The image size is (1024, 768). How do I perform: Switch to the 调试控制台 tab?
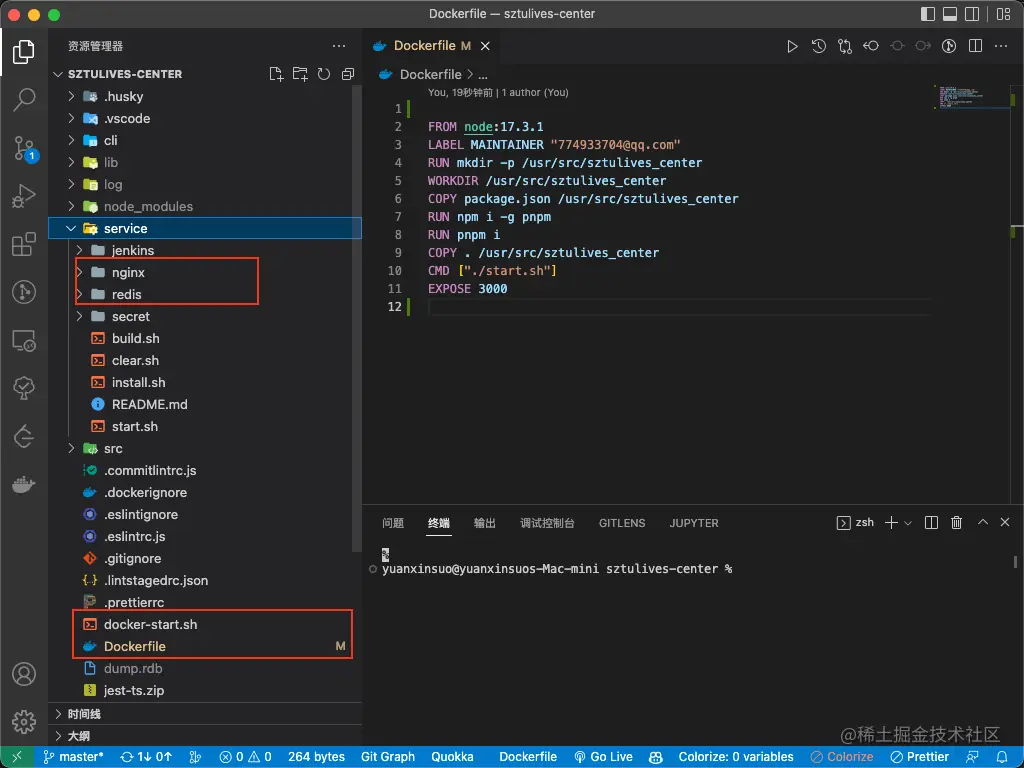pos(547,523)
